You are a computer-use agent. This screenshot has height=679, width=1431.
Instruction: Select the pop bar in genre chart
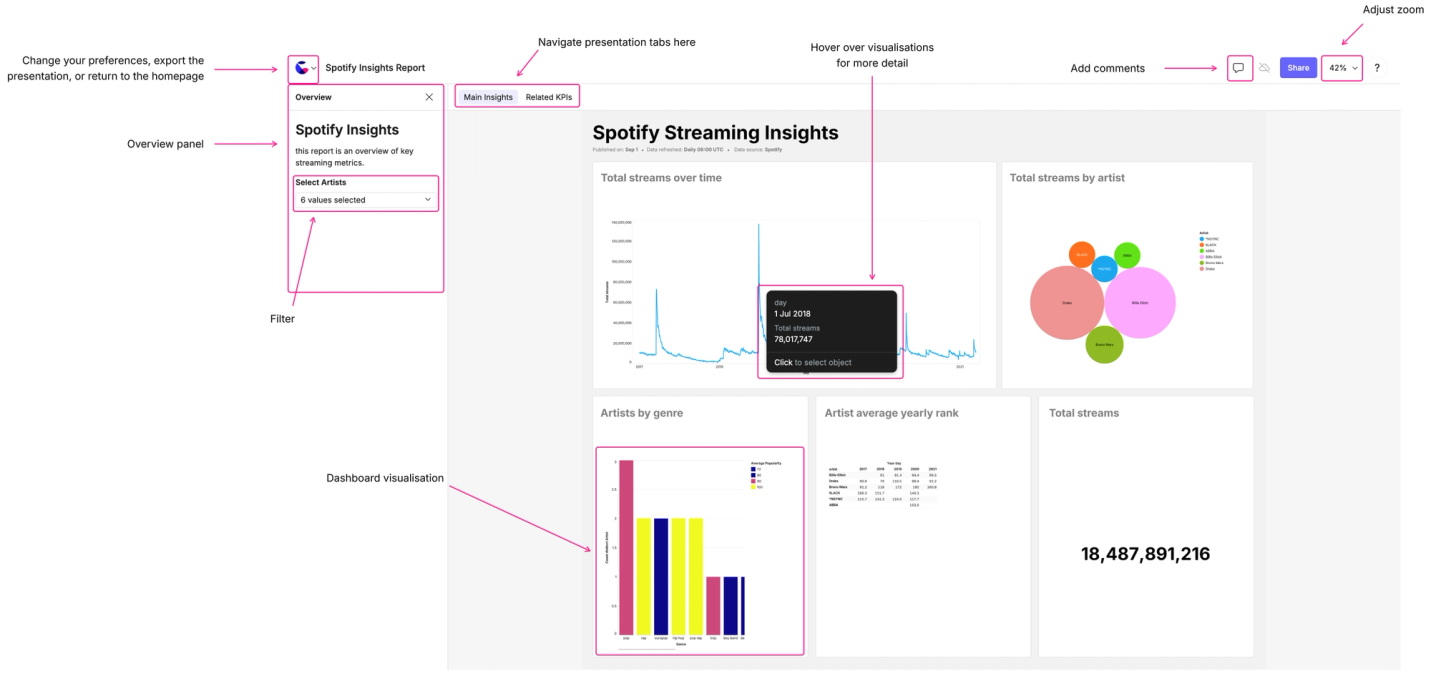[626, 547]
